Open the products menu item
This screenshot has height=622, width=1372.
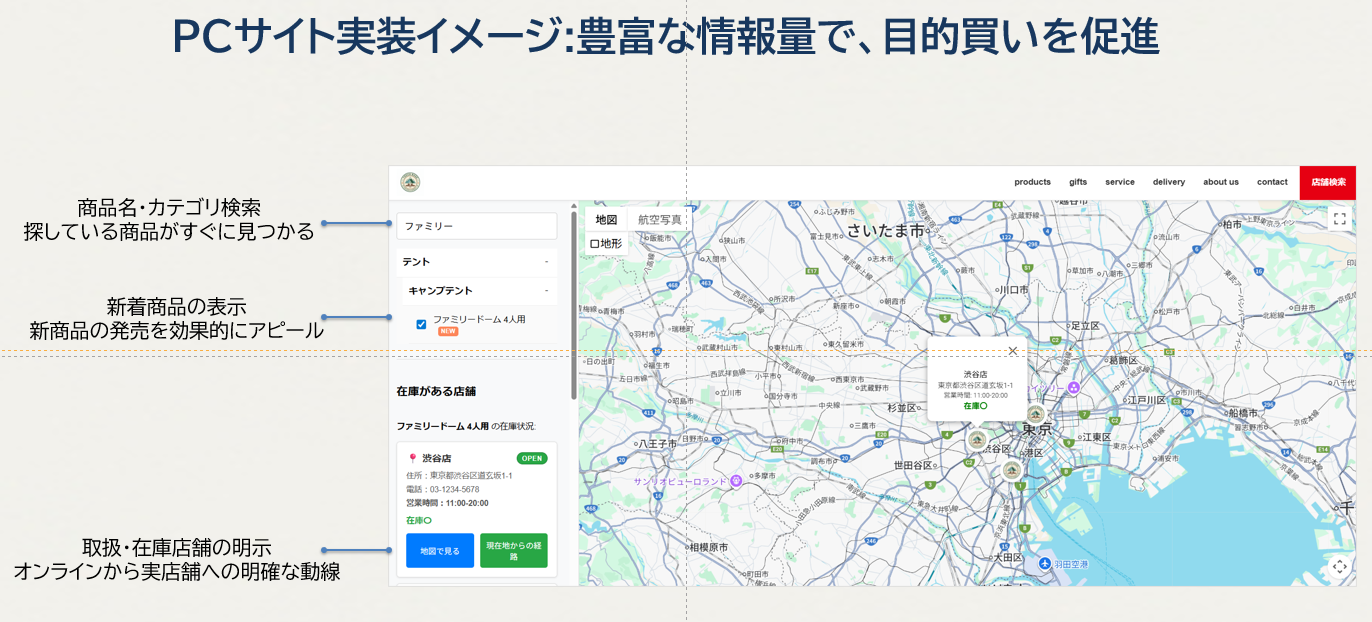point(1032,182)
